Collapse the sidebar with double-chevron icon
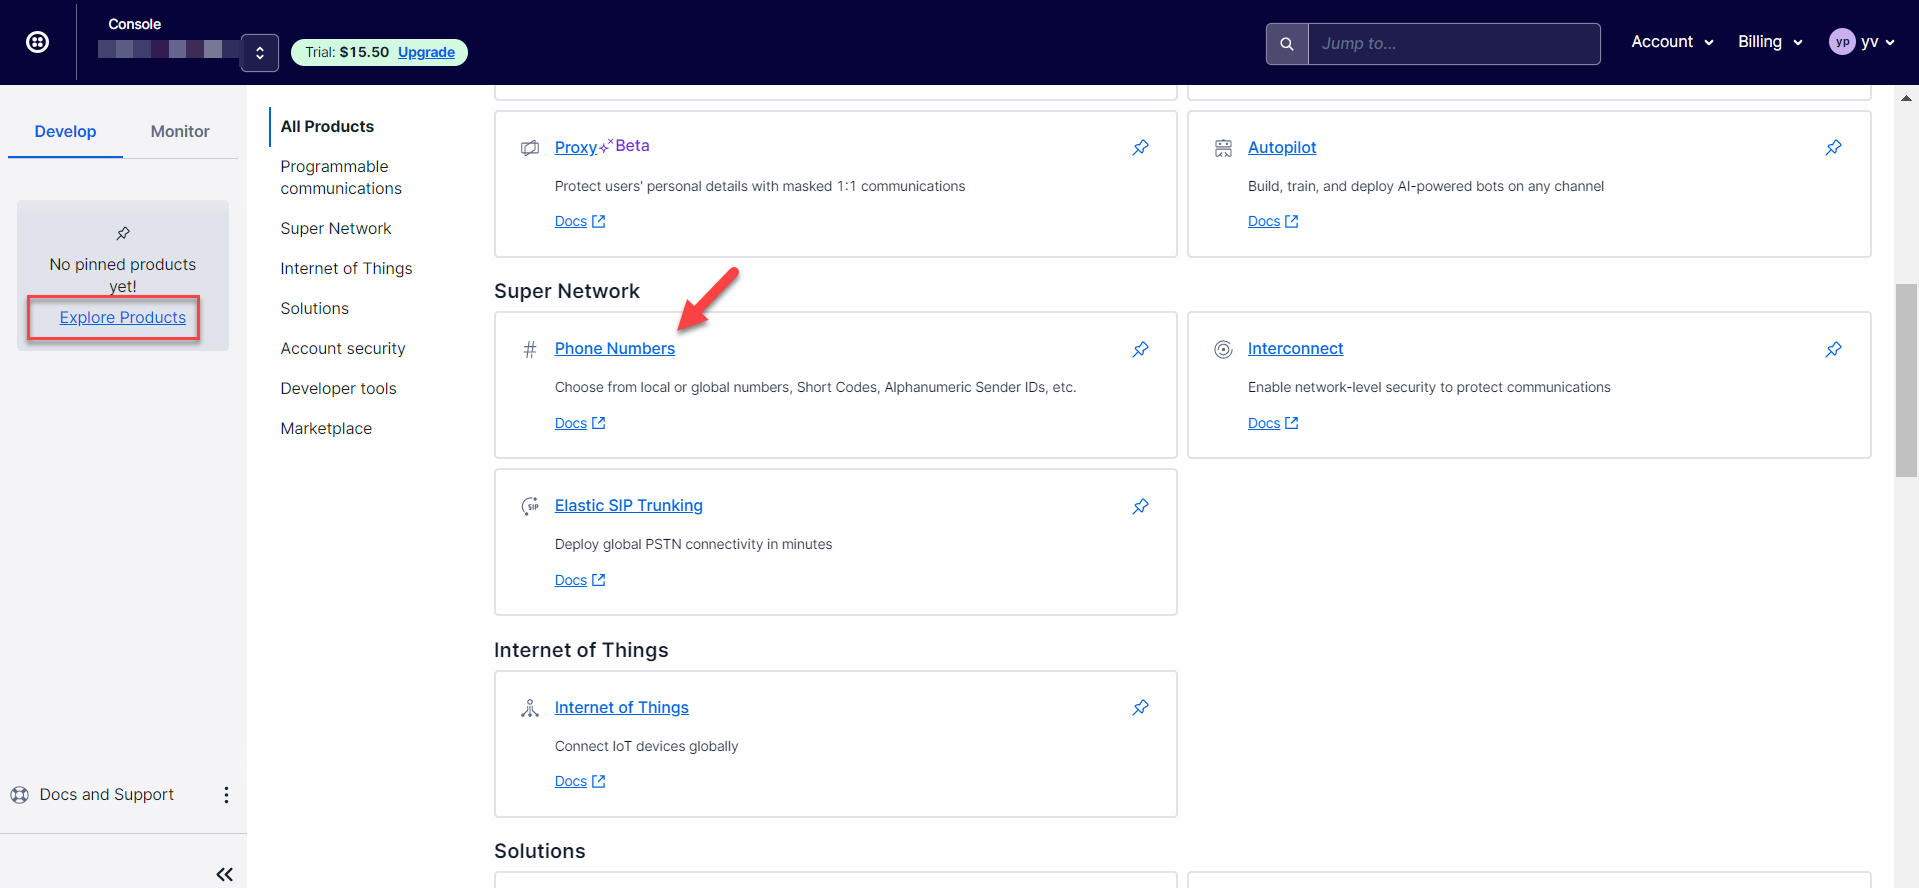Image resolution: width=1919 pixels, height=888 pixels. pos(224,874)
